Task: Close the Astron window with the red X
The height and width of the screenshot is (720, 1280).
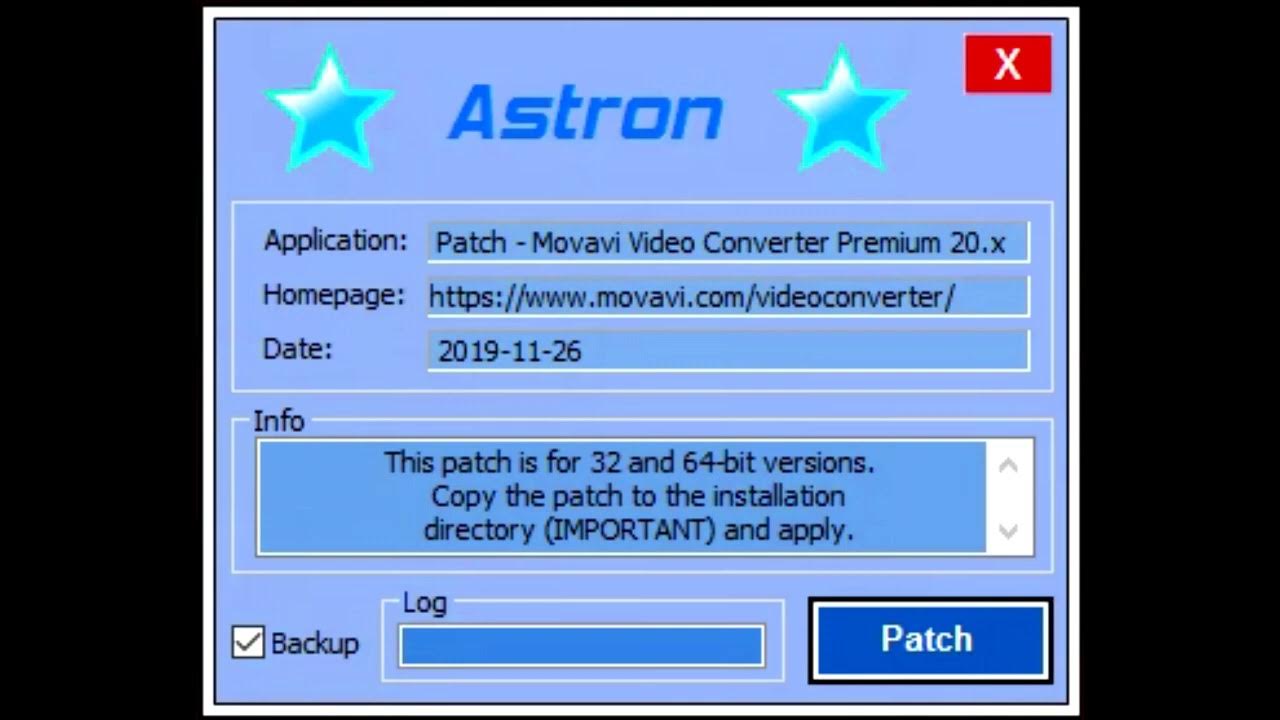Action: 1008,64
